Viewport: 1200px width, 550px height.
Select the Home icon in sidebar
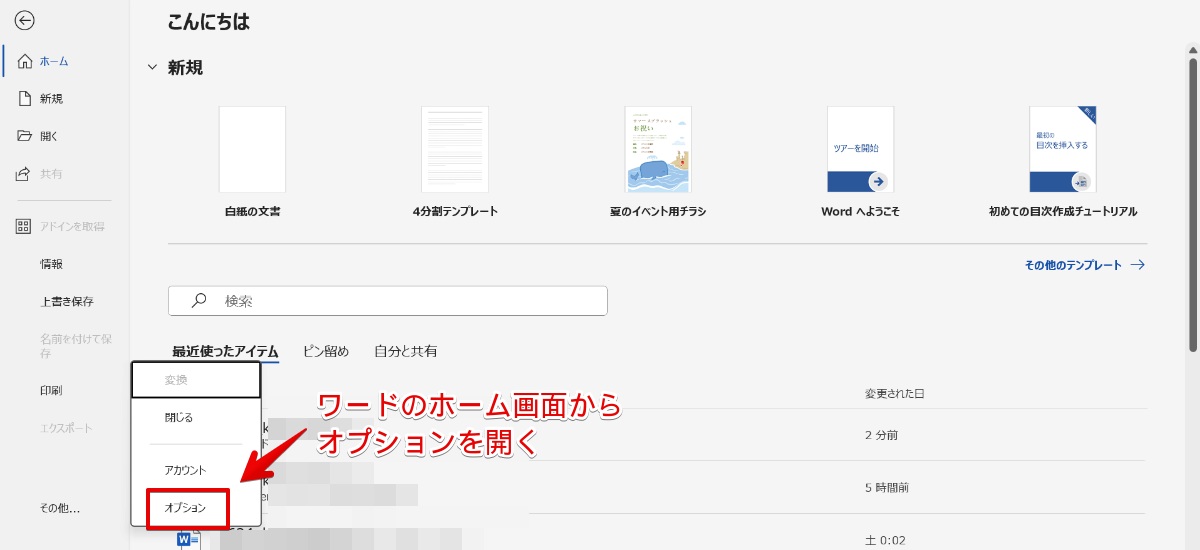(25, 61)
